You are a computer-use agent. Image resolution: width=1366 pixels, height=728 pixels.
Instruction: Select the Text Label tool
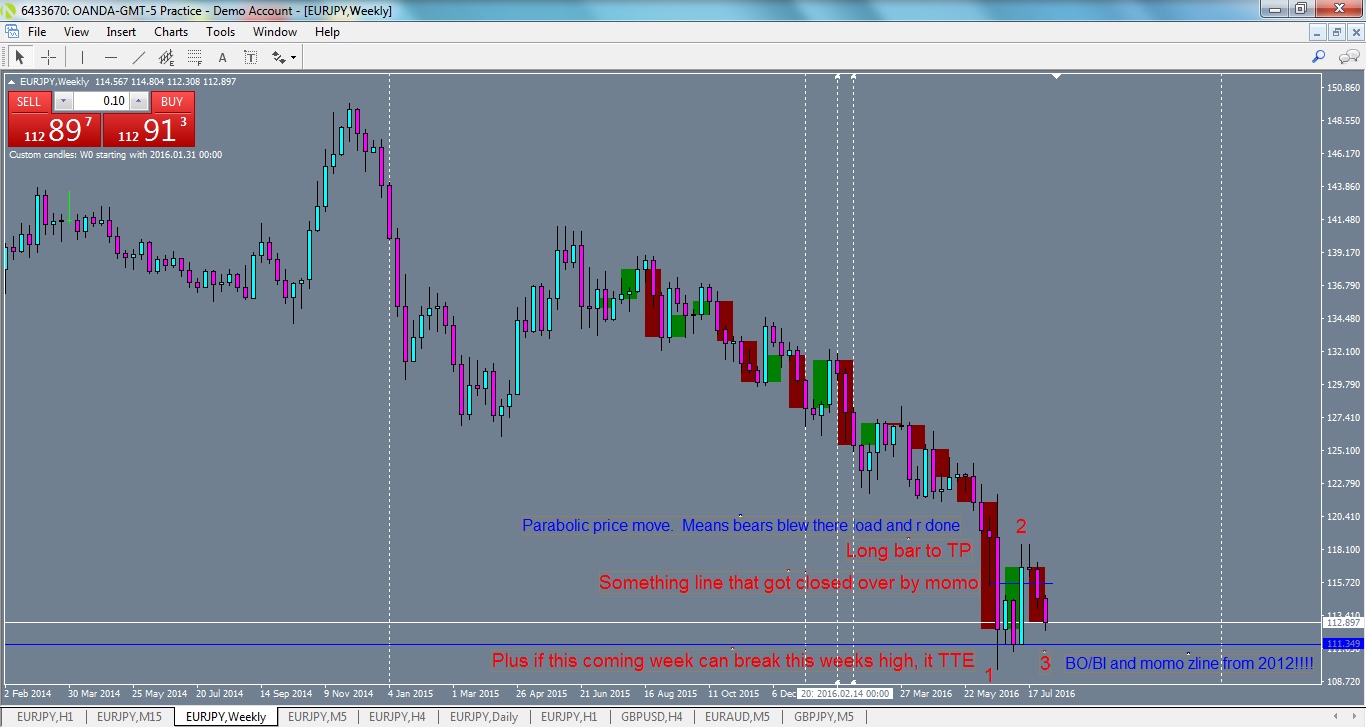(x=251, y=57)
